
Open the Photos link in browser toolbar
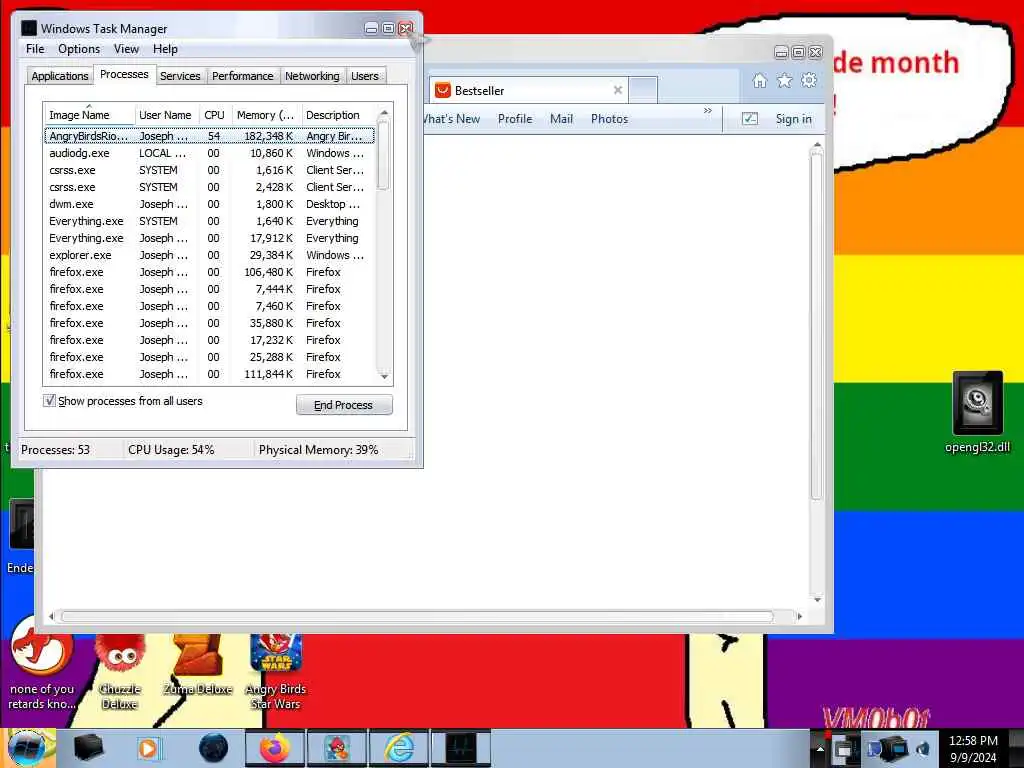[x=609, y=119]
